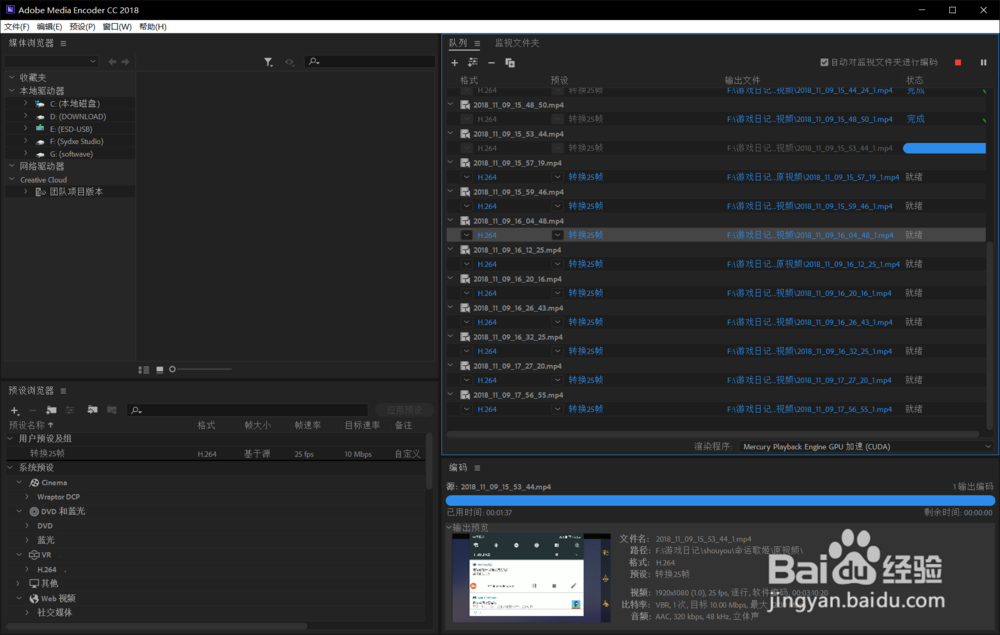
Task: Open preset settings sliders icon
Action: (x=70, y=410)
